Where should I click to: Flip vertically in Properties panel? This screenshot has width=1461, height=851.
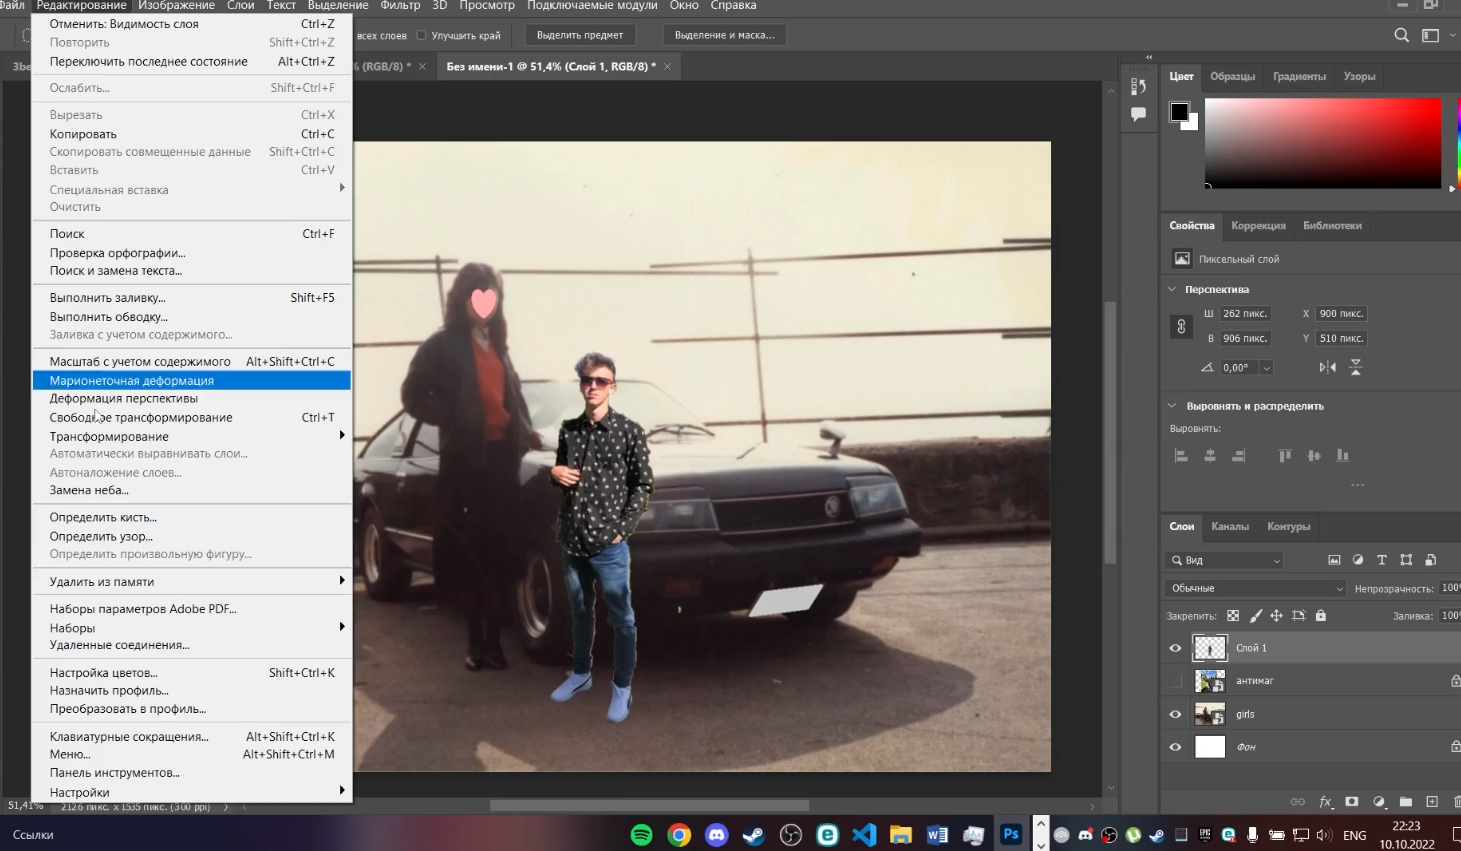[1356, 367]
